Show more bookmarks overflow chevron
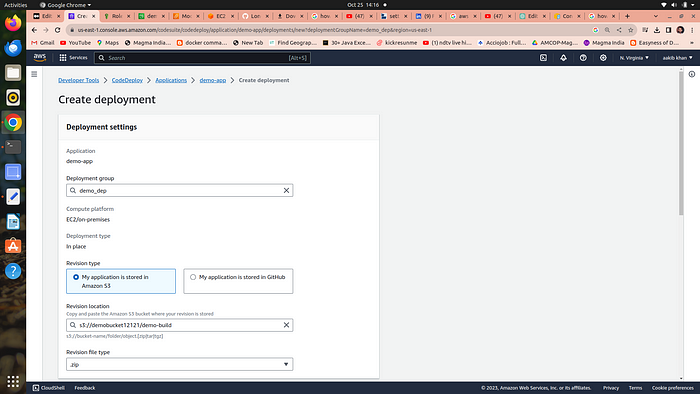 (692, 43)
